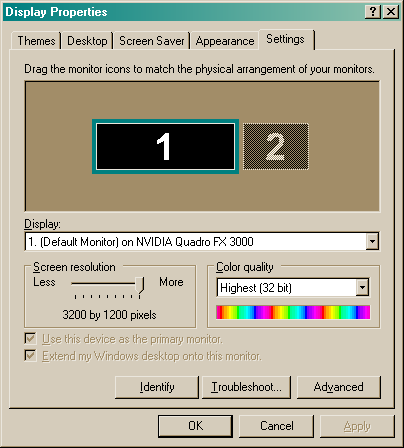
Task: Go to the Appearance tab
Action: tap(225, 41)
